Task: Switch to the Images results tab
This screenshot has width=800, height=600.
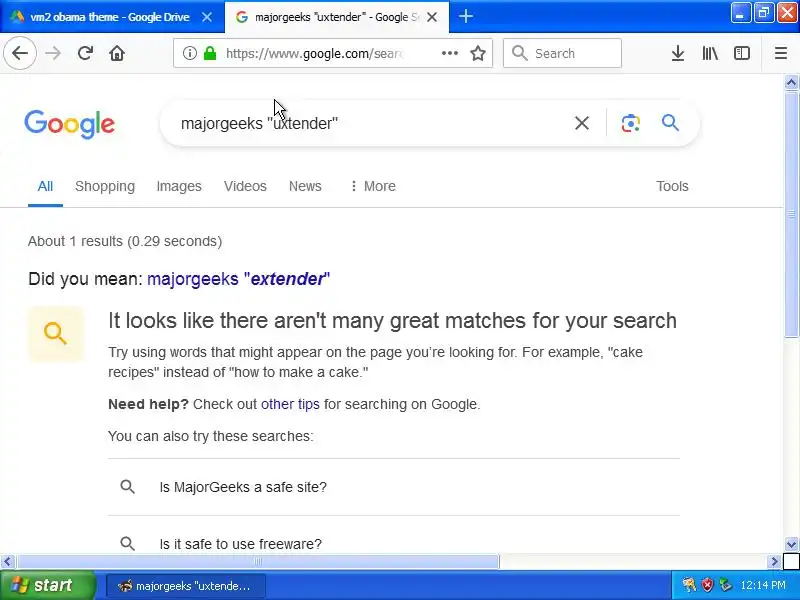Action: point(179,186)
